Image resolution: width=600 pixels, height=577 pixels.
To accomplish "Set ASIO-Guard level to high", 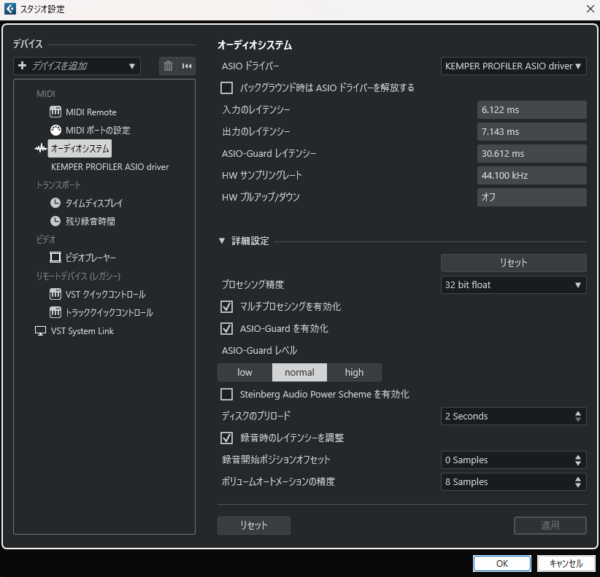I will [354, 372].
